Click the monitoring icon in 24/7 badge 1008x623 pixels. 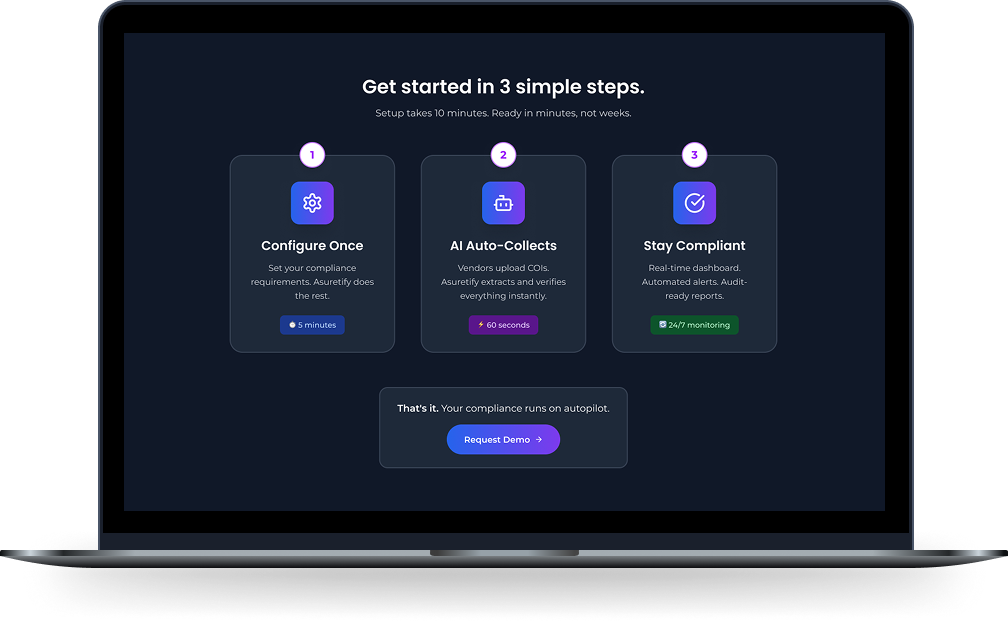(x=663, y=325)
